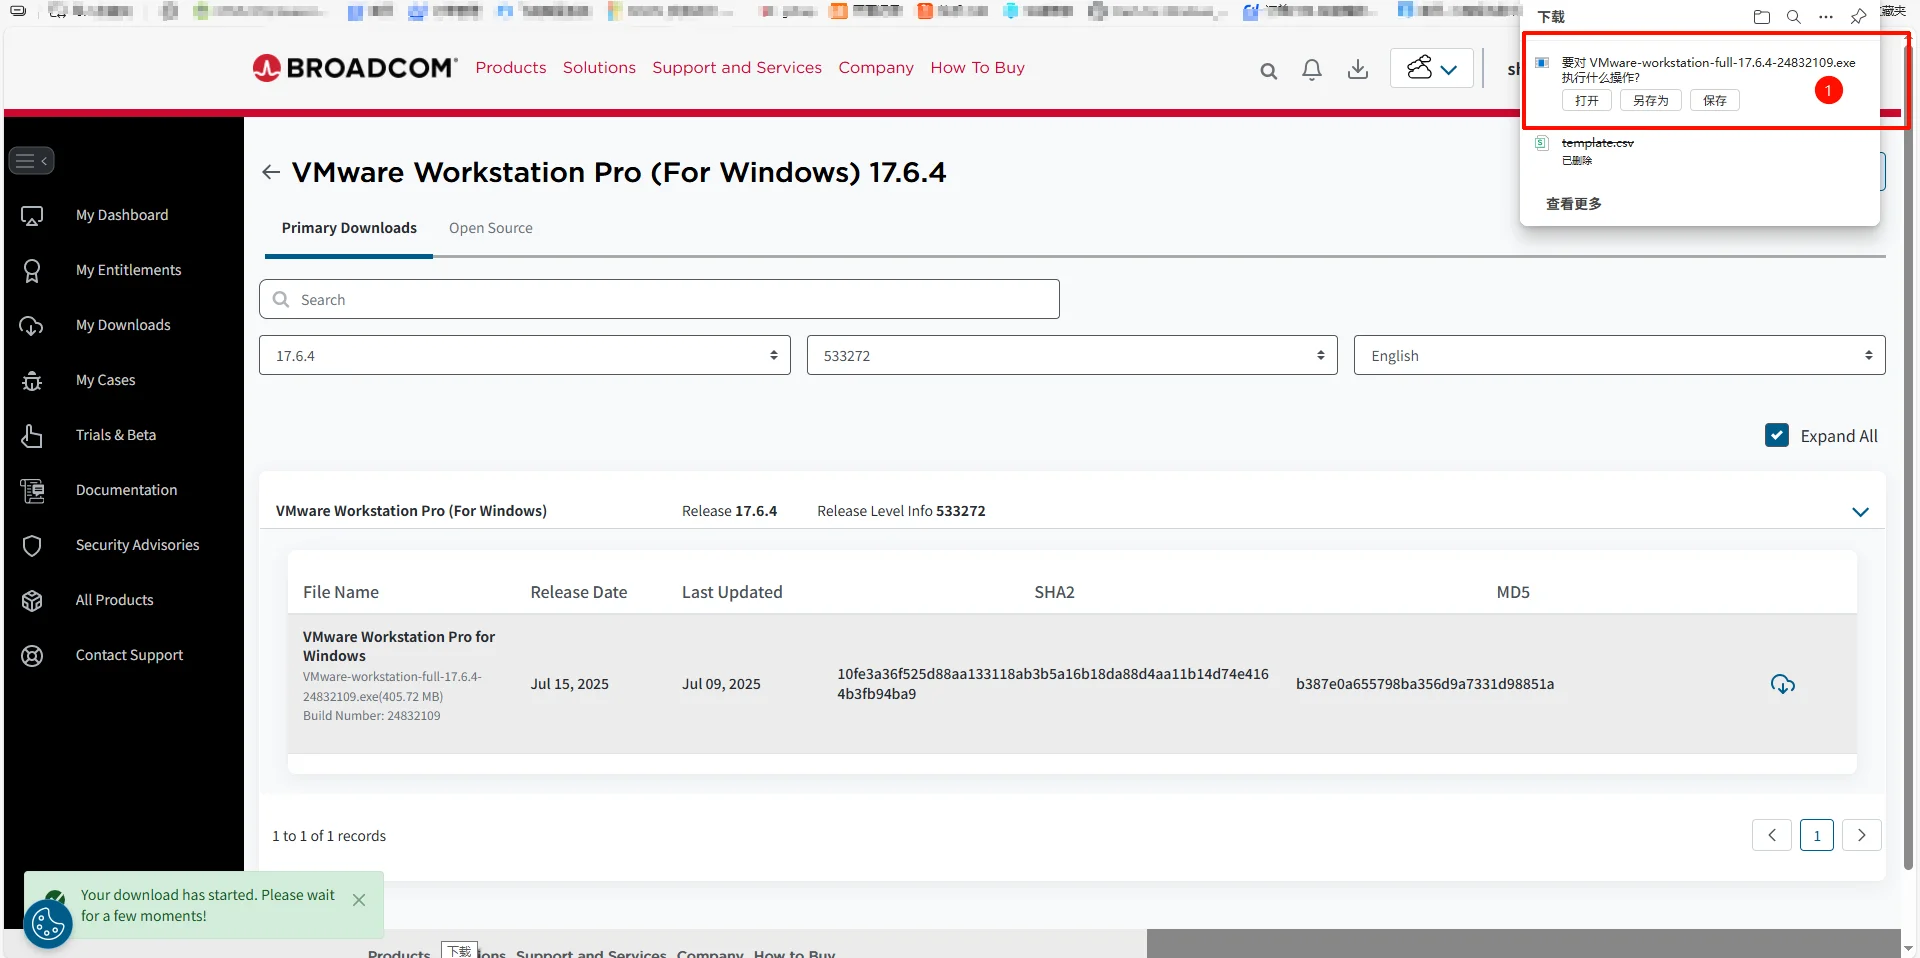Open Security Advisories in the sidebar

click(139, 544)
